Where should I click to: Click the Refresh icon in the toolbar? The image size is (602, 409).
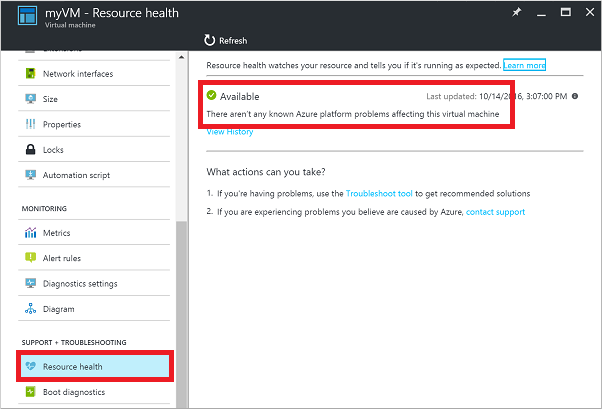209,40
